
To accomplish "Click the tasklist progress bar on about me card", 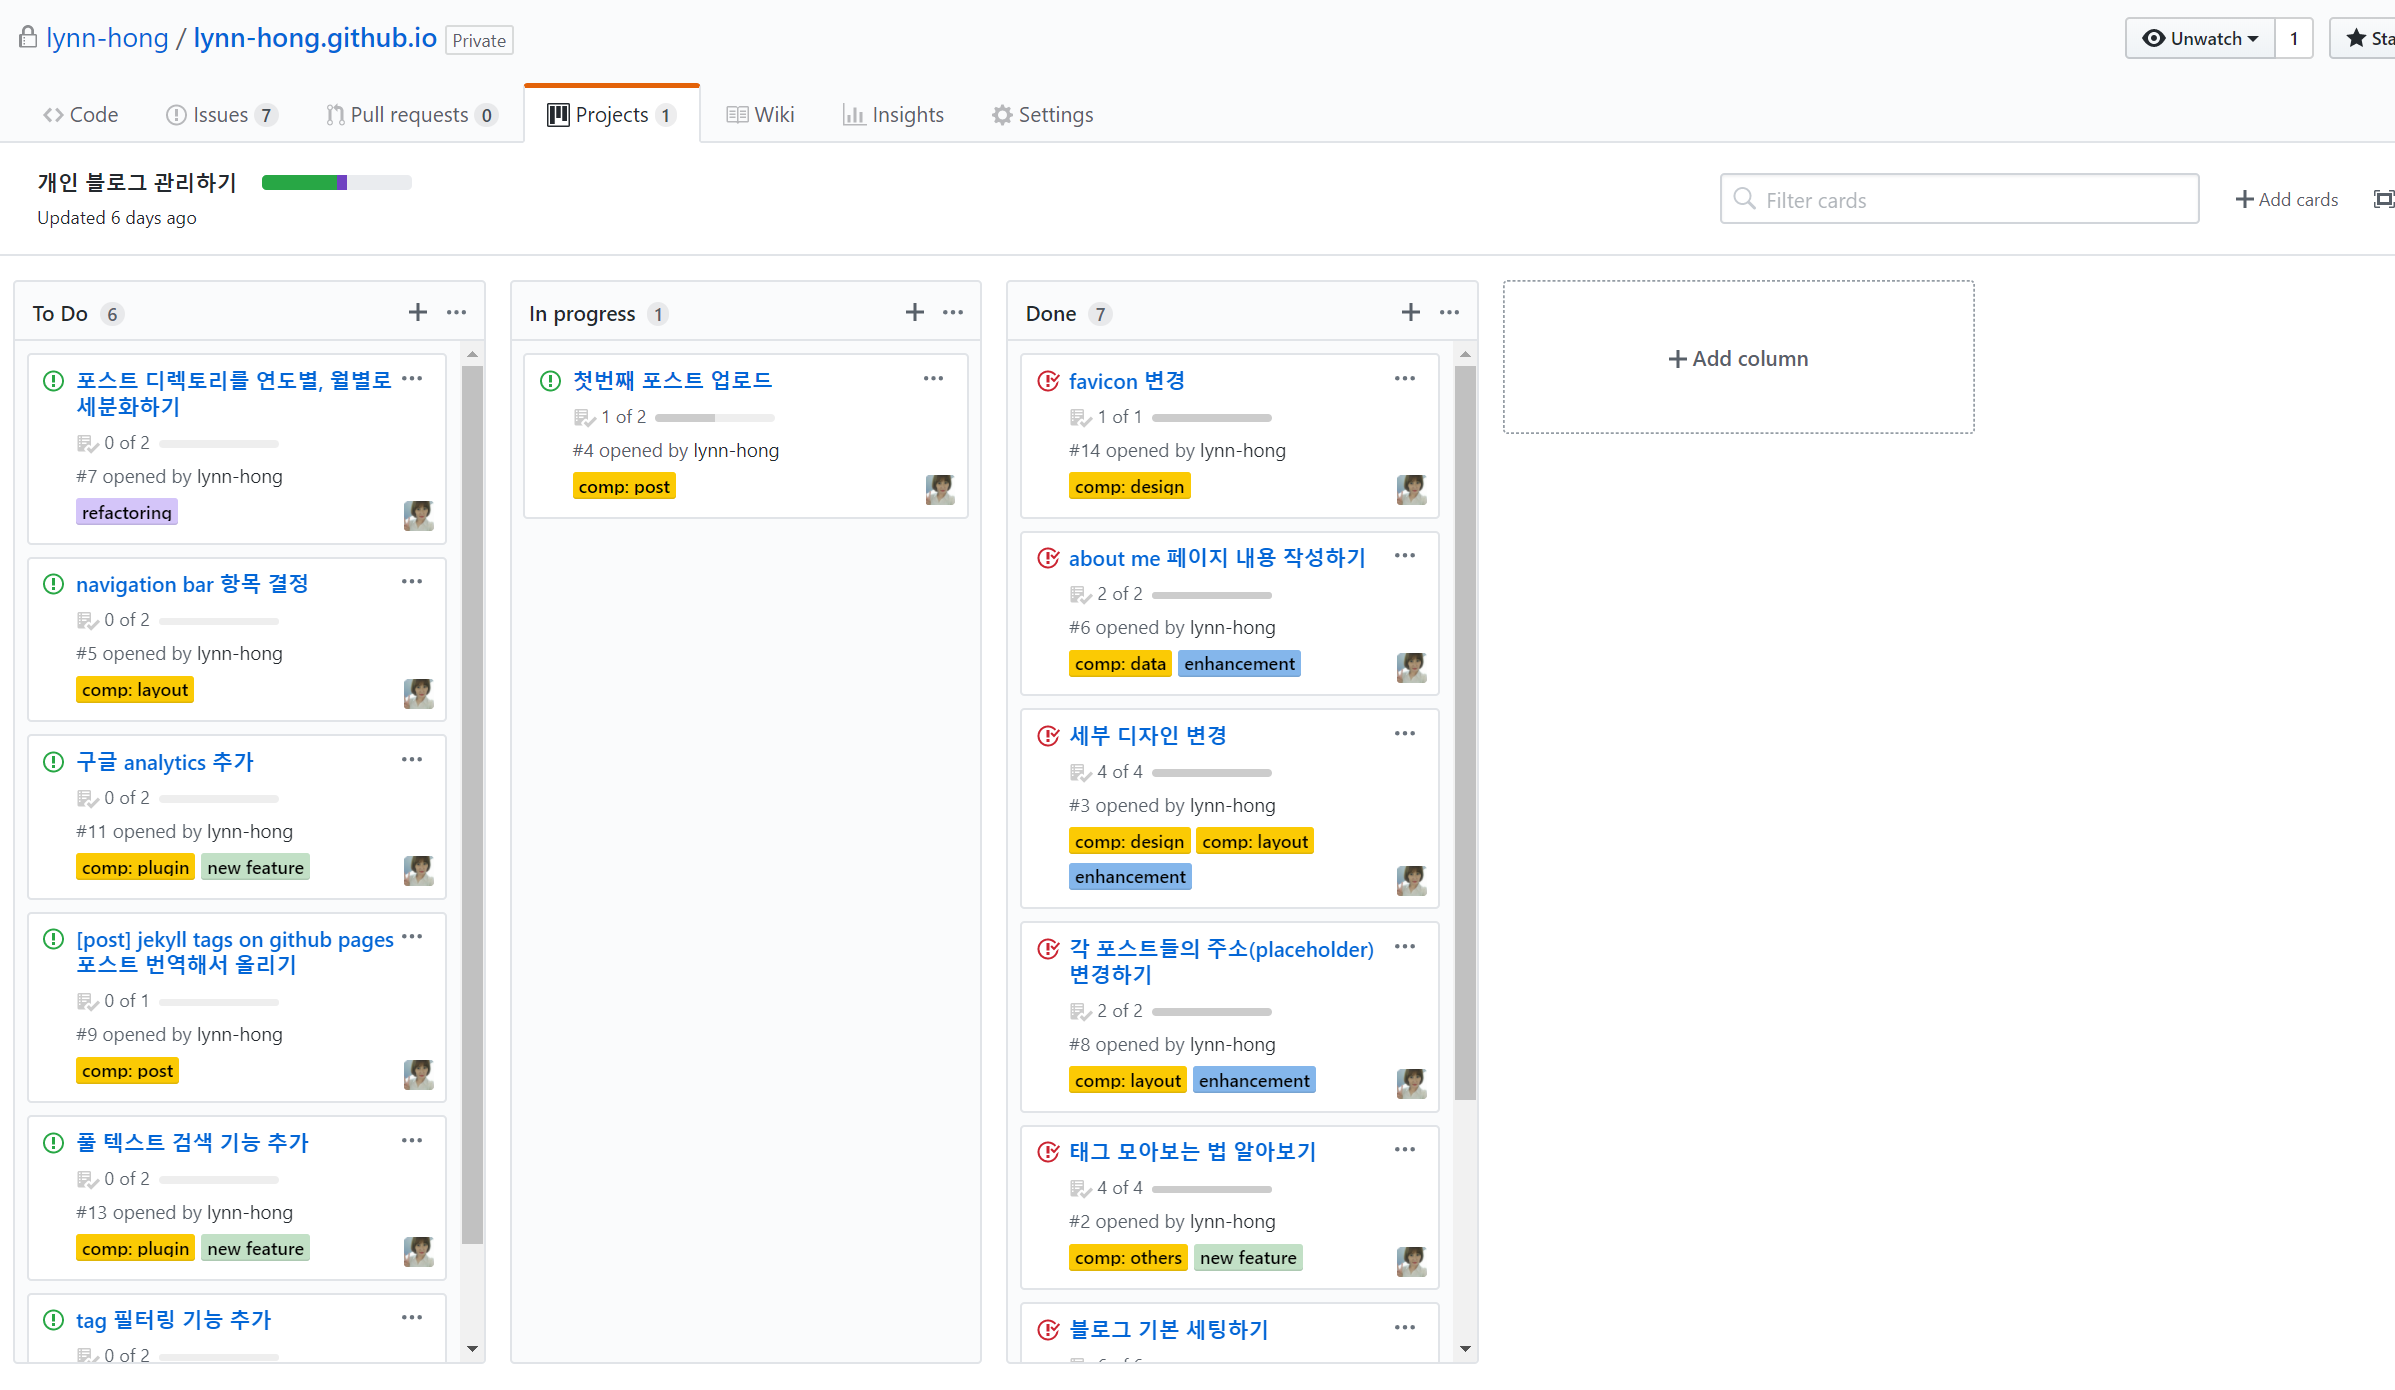I will pyautogui.click(x=1212, y=595).
